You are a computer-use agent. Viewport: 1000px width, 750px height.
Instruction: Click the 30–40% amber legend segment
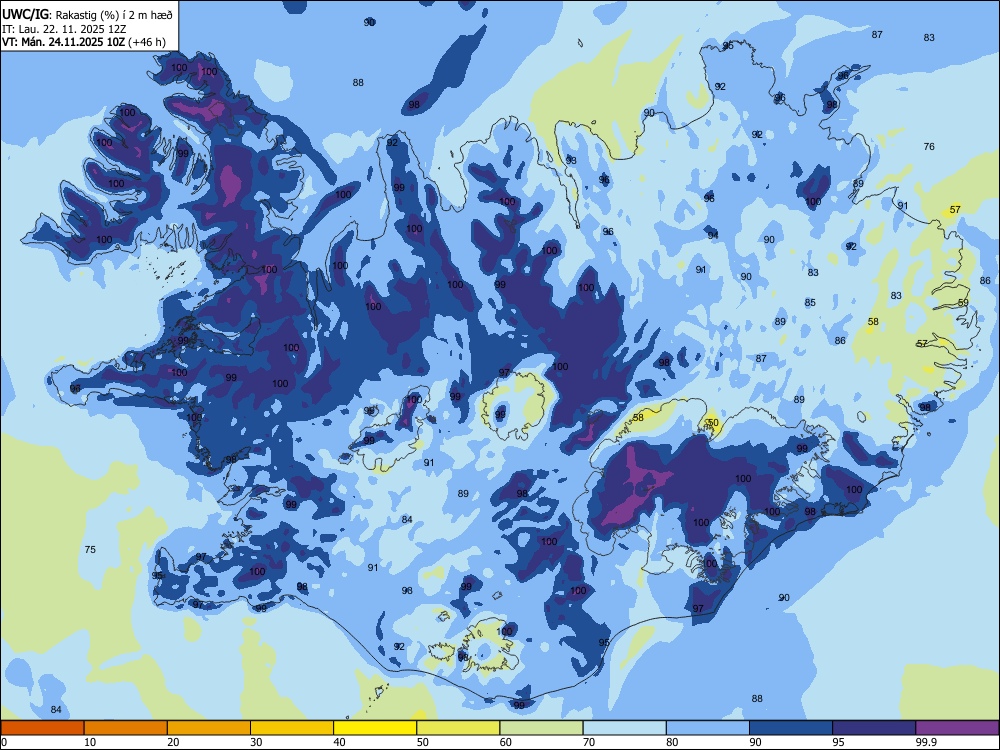click(x=292, y=728)
